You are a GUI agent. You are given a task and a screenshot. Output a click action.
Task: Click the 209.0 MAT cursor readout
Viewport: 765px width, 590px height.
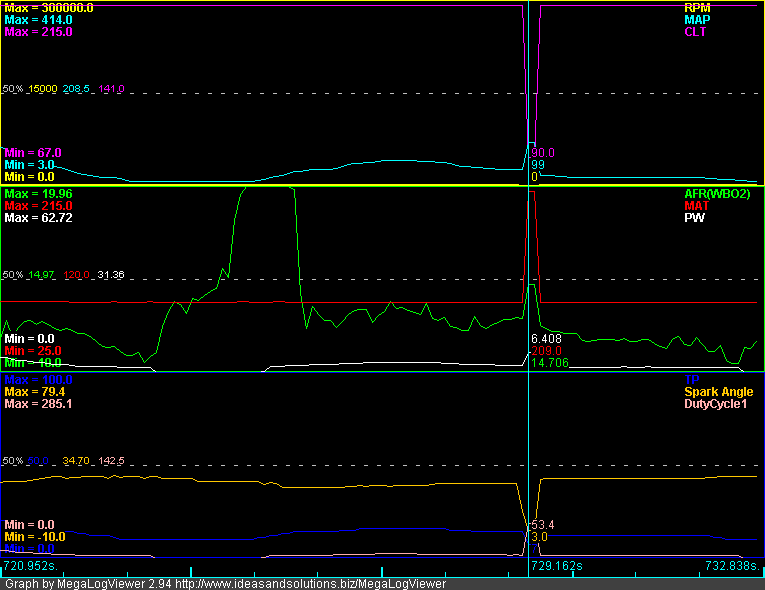[546, 351]
